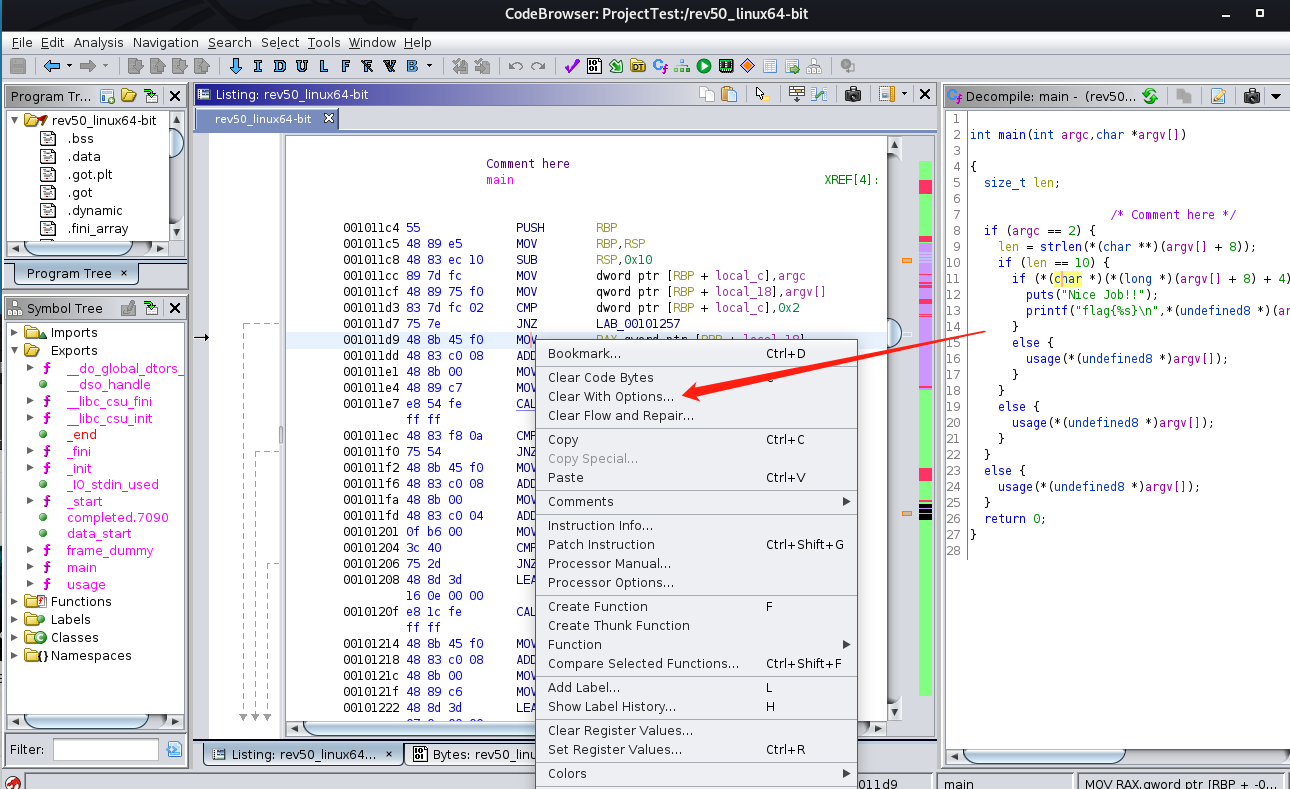Take a snapshot of the Listing view

[x=853, y=94]
